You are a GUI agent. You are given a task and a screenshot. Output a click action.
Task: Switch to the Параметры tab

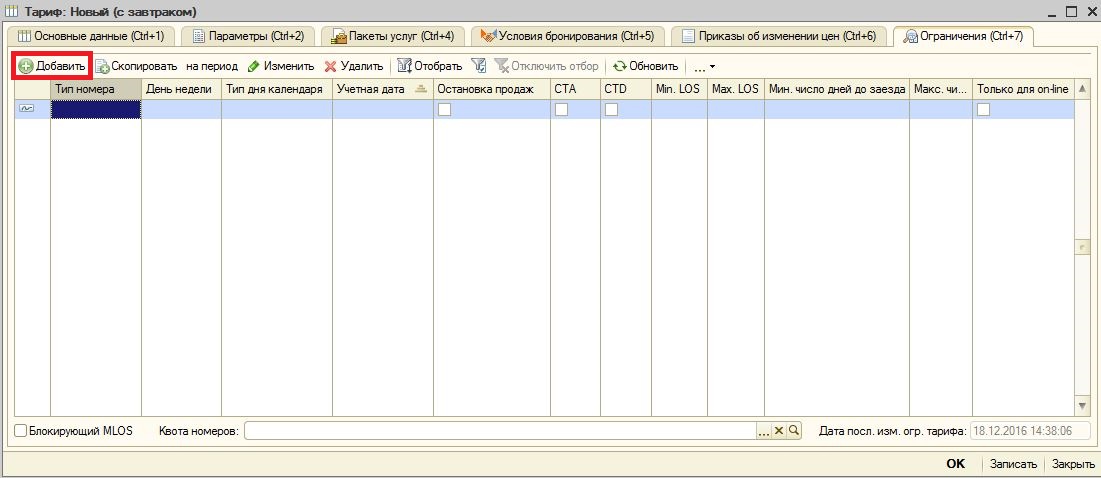pyautogui.click(x=249, y=36)
